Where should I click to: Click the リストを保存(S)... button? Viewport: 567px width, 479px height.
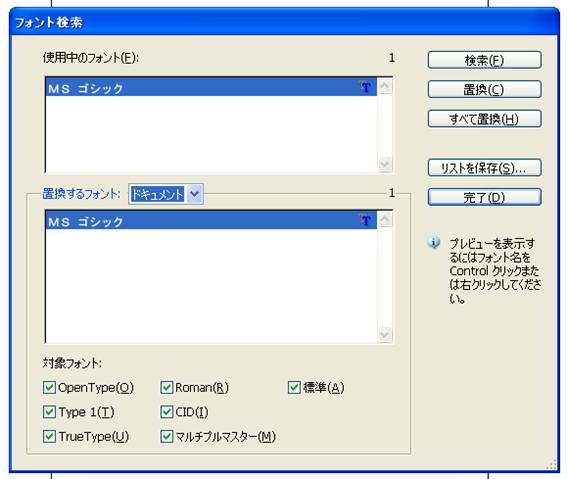pos(485,168)
